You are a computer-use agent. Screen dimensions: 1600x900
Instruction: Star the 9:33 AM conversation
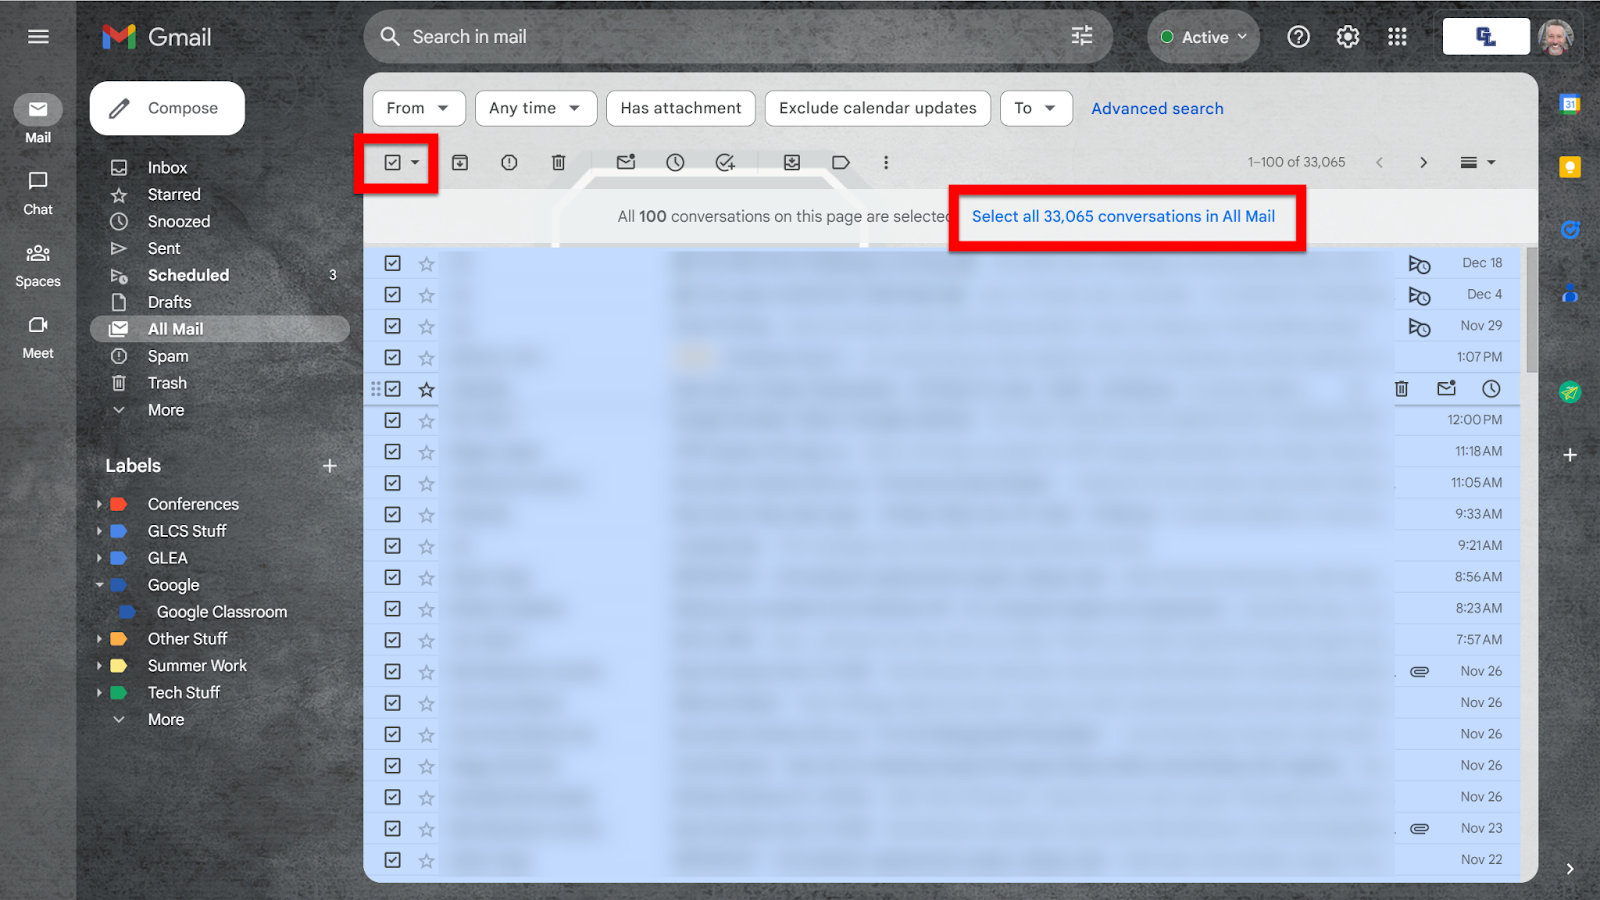click(x=427, y=515)
